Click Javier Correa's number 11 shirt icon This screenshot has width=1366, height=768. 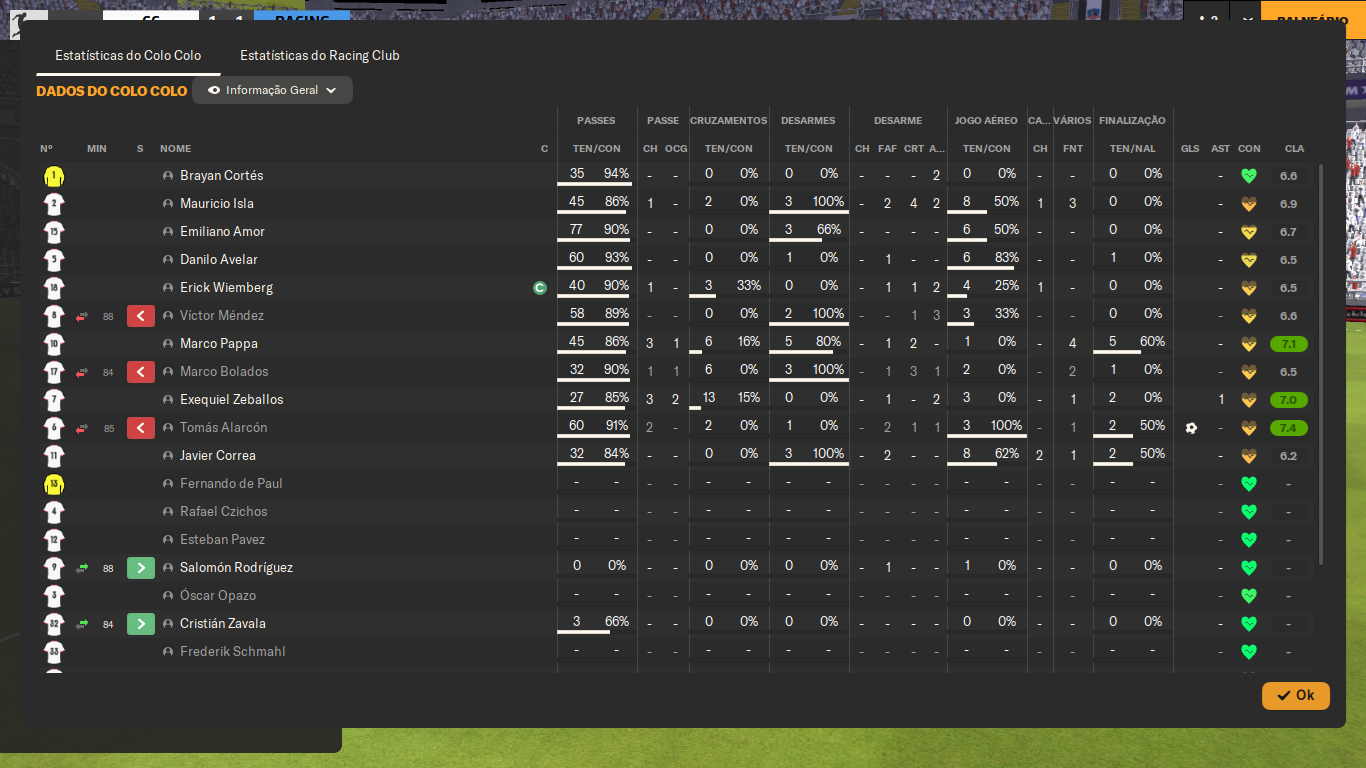click(54, 457)
